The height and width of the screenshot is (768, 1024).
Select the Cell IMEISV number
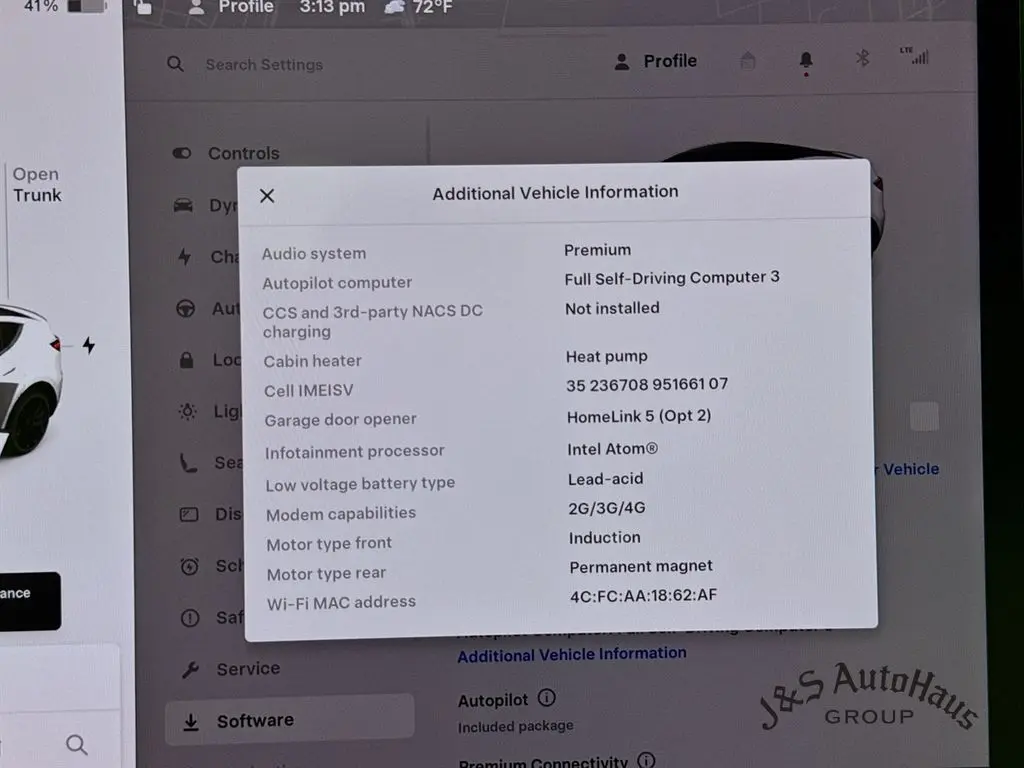tap(647, 385)
